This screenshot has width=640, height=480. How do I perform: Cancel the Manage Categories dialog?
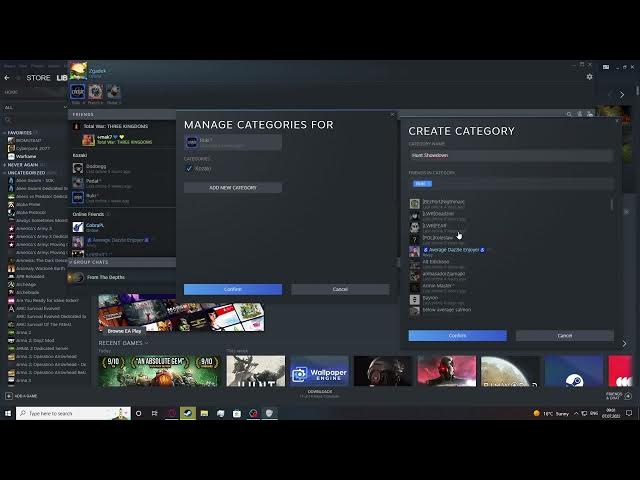click(340, 289)
